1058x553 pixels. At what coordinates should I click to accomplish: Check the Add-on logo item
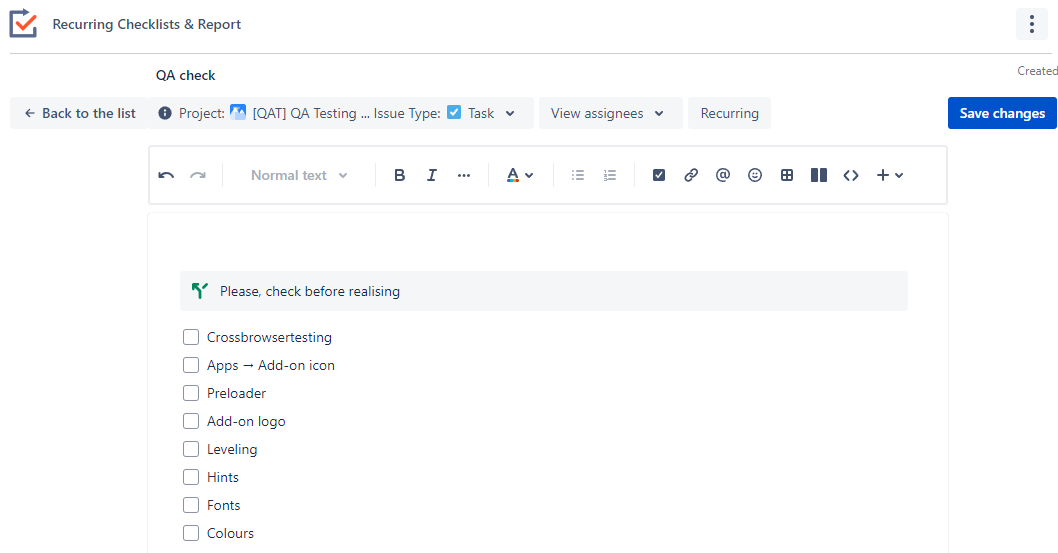click(x=191, y=421)
